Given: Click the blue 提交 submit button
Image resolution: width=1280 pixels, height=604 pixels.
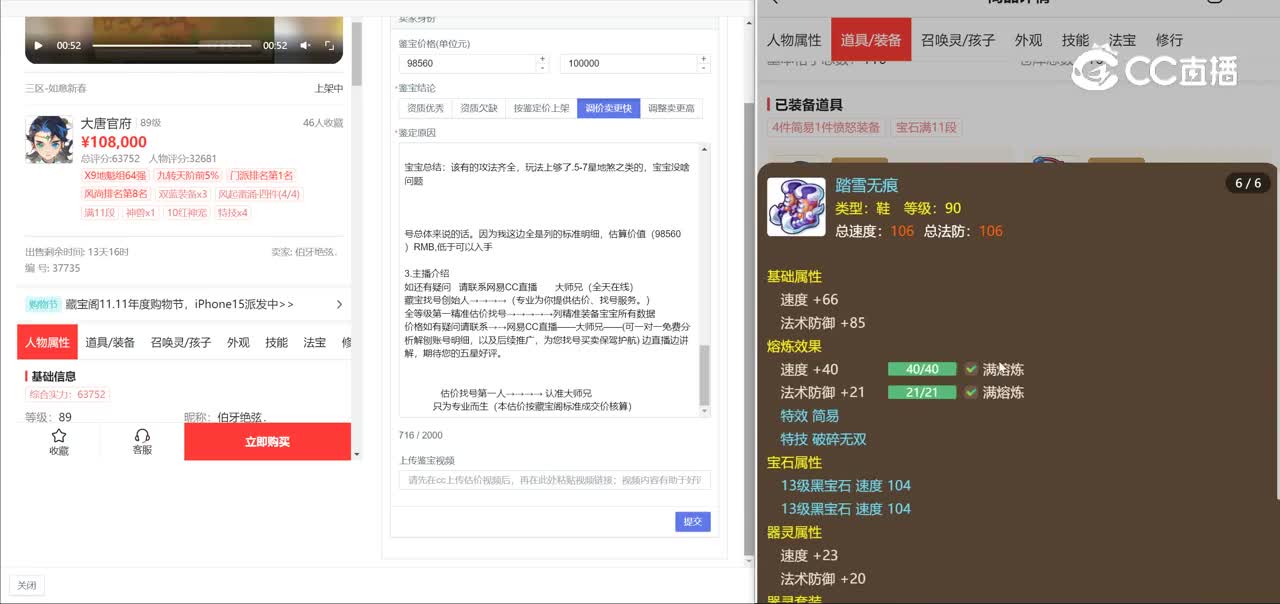Looking at the screenshot, I should point(692,521).
